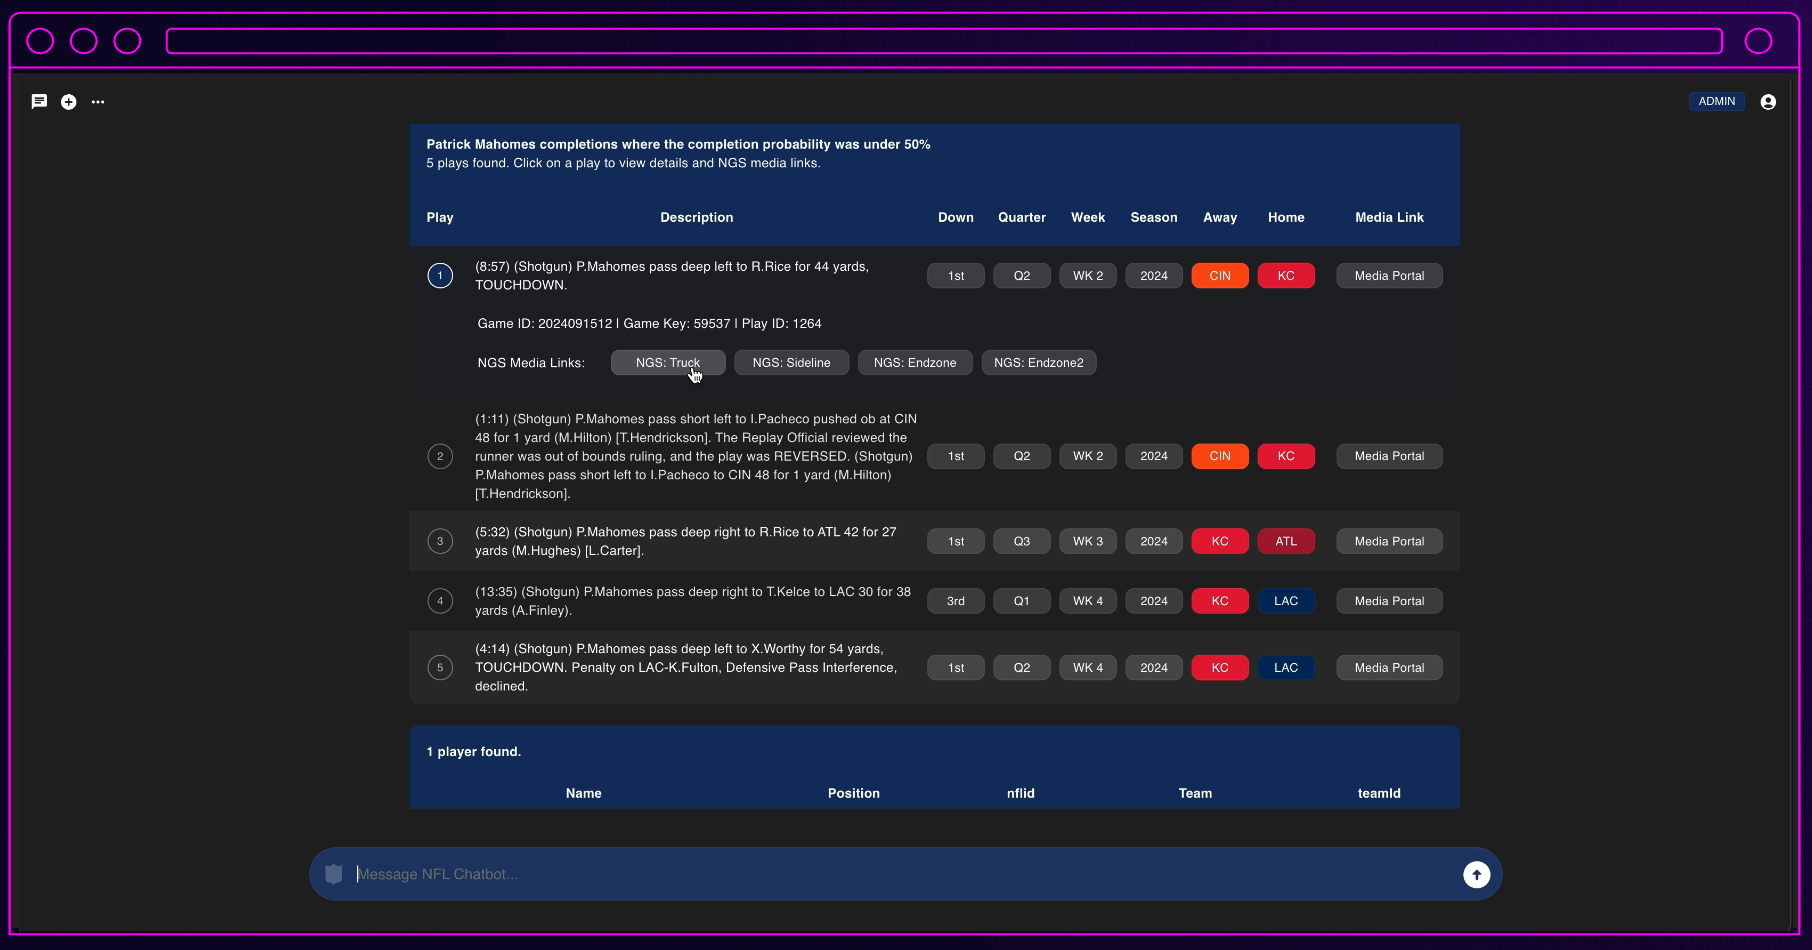
Task: Focus the Message NFL Chatbot input field
Action: (905, 874)
